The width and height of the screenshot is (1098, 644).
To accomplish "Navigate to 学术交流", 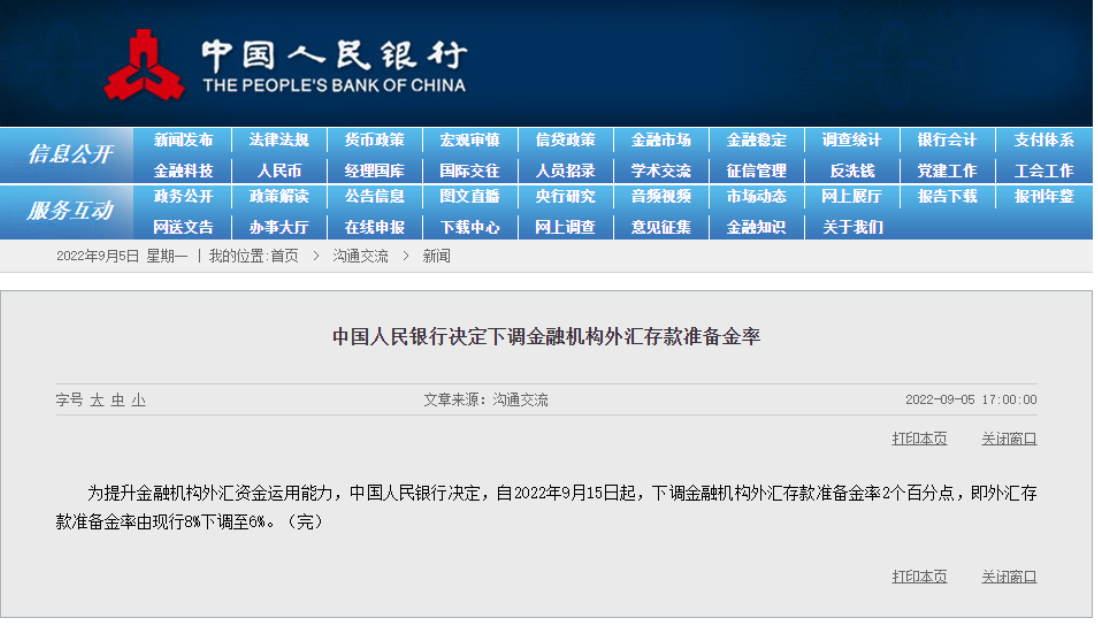I will coord(661,171).
